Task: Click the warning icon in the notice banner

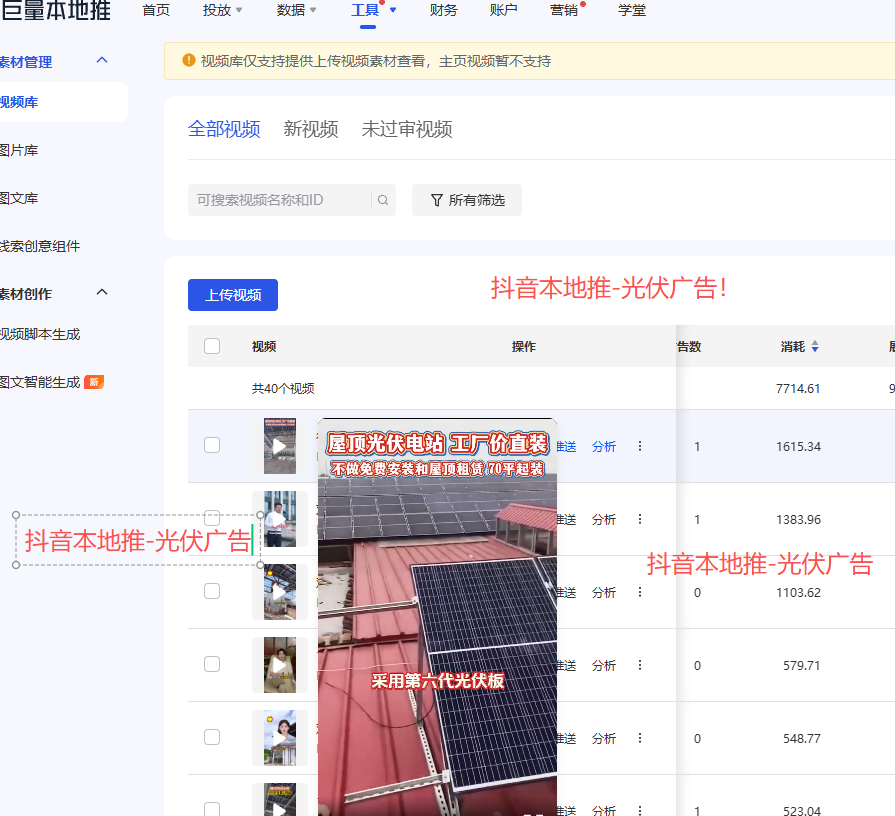Action: click(x=188, y=60)
